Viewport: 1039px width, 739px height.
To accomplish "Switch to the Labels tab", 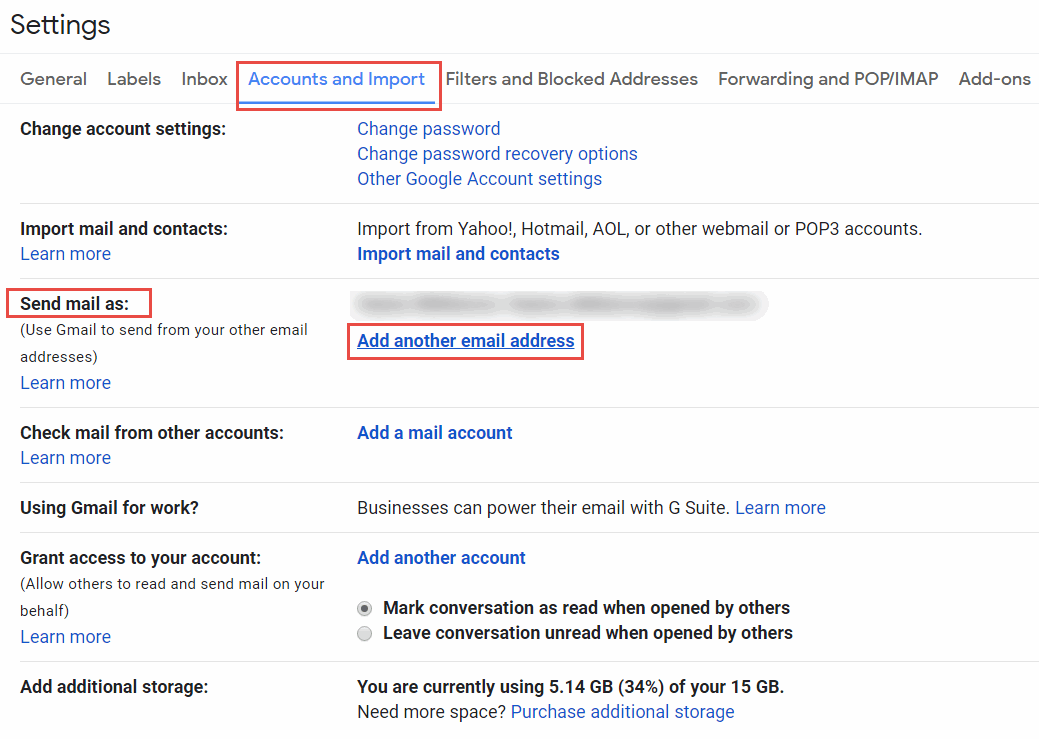I will coord(134,79).
